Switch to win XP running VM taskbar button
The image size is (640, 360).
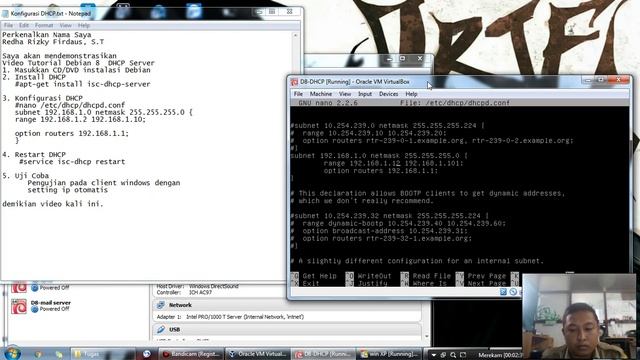pyautogui.click(x=390, y=354)
